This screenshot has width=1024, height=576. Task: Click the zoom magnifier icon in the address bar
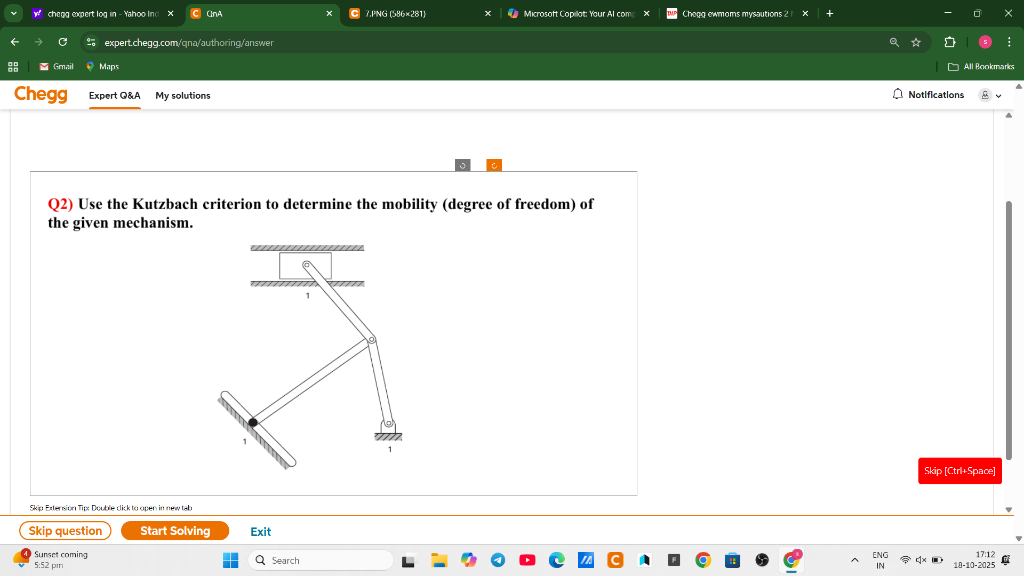click(x=894, y=42)
